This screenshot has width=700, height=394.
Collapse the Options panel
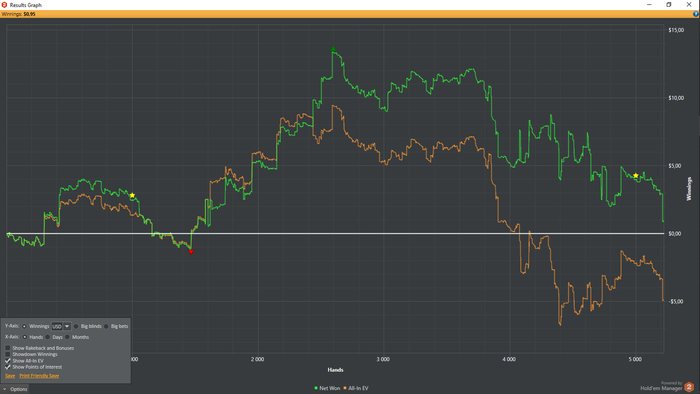point(15,389)
